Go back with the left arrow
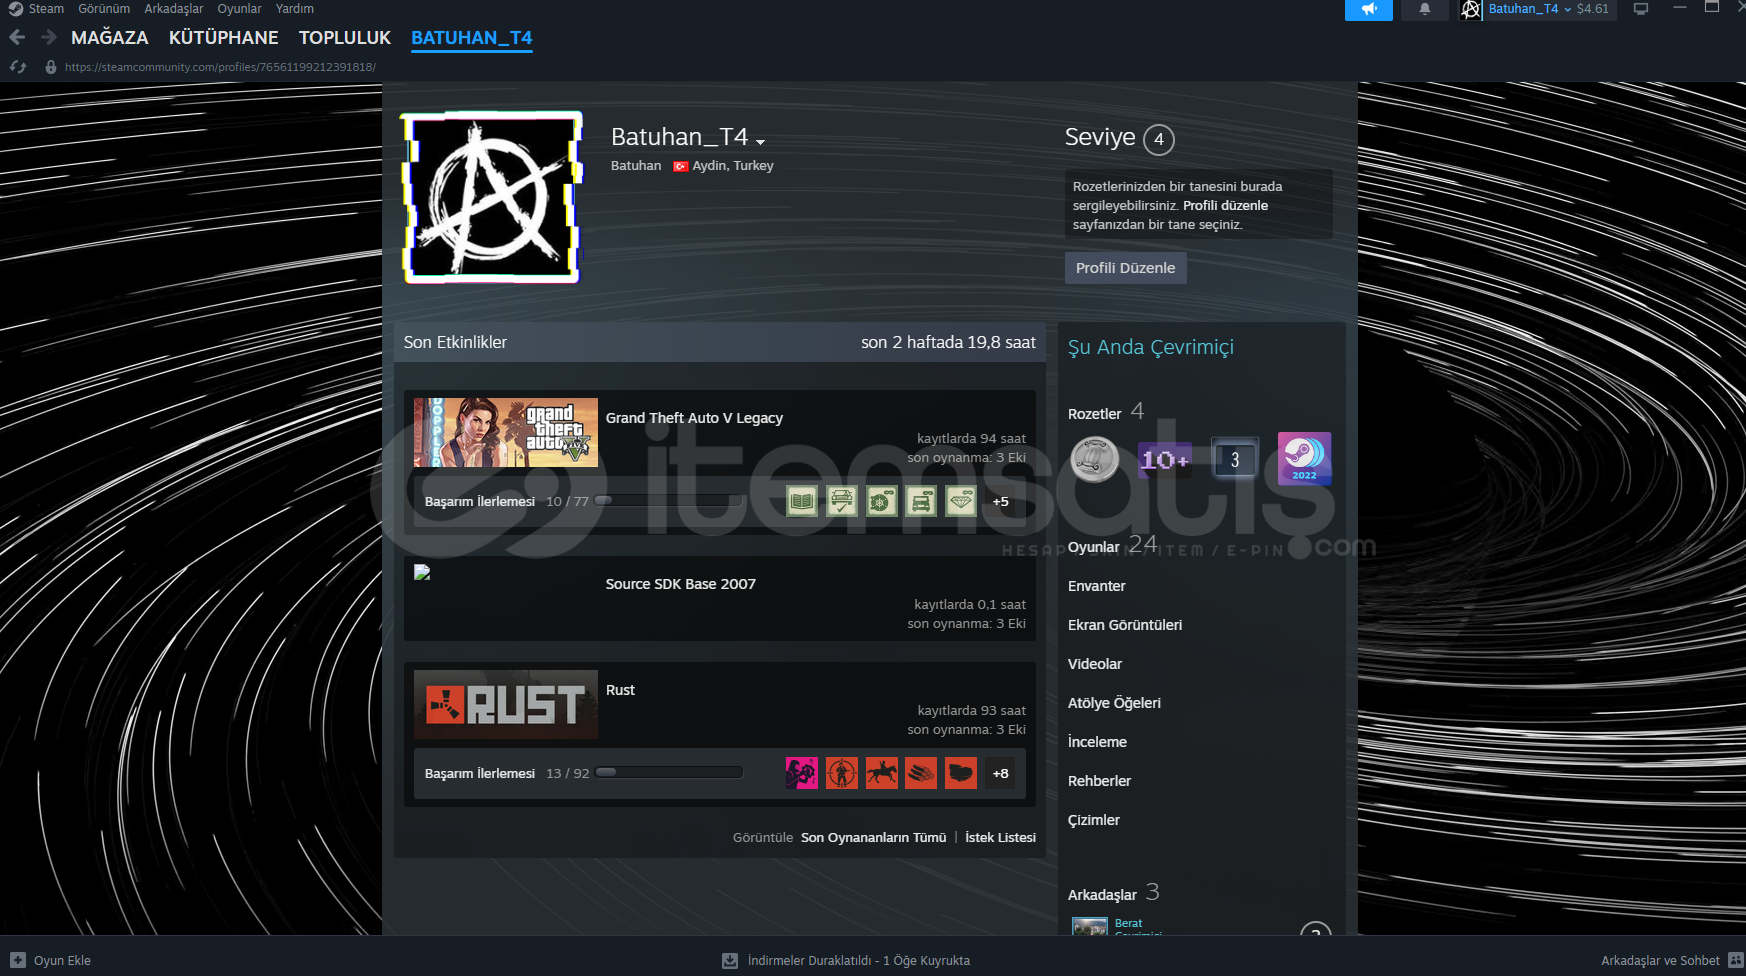 17,38
